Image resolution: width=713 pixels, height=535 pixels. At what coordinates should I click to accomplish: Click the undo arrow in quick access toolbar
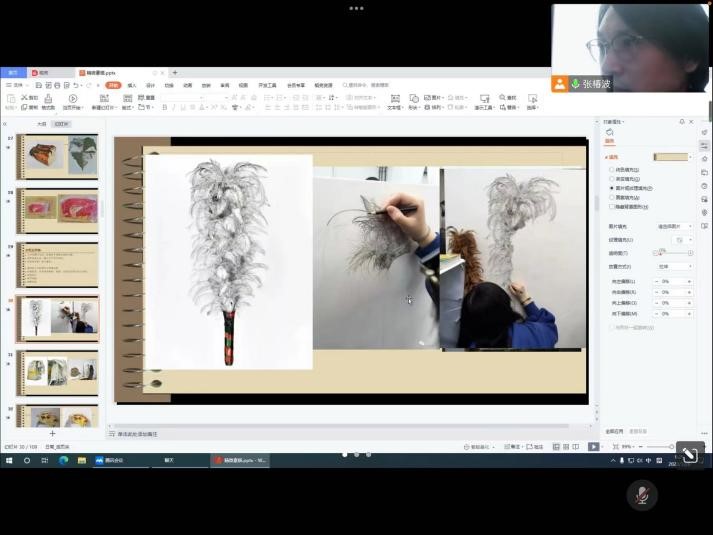click(76, 86)
